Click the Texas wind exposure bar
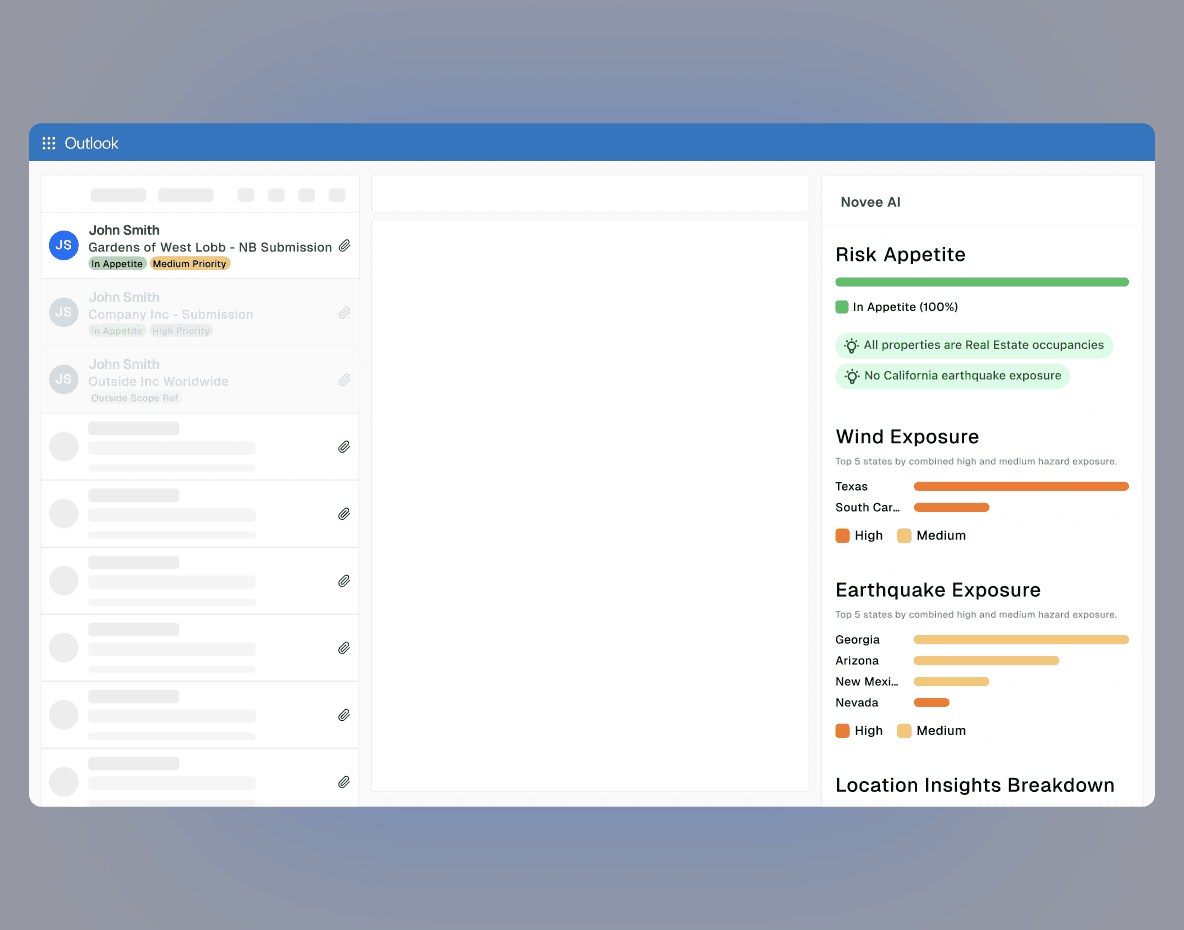 pyautogui.click(x=1021, y=487)
